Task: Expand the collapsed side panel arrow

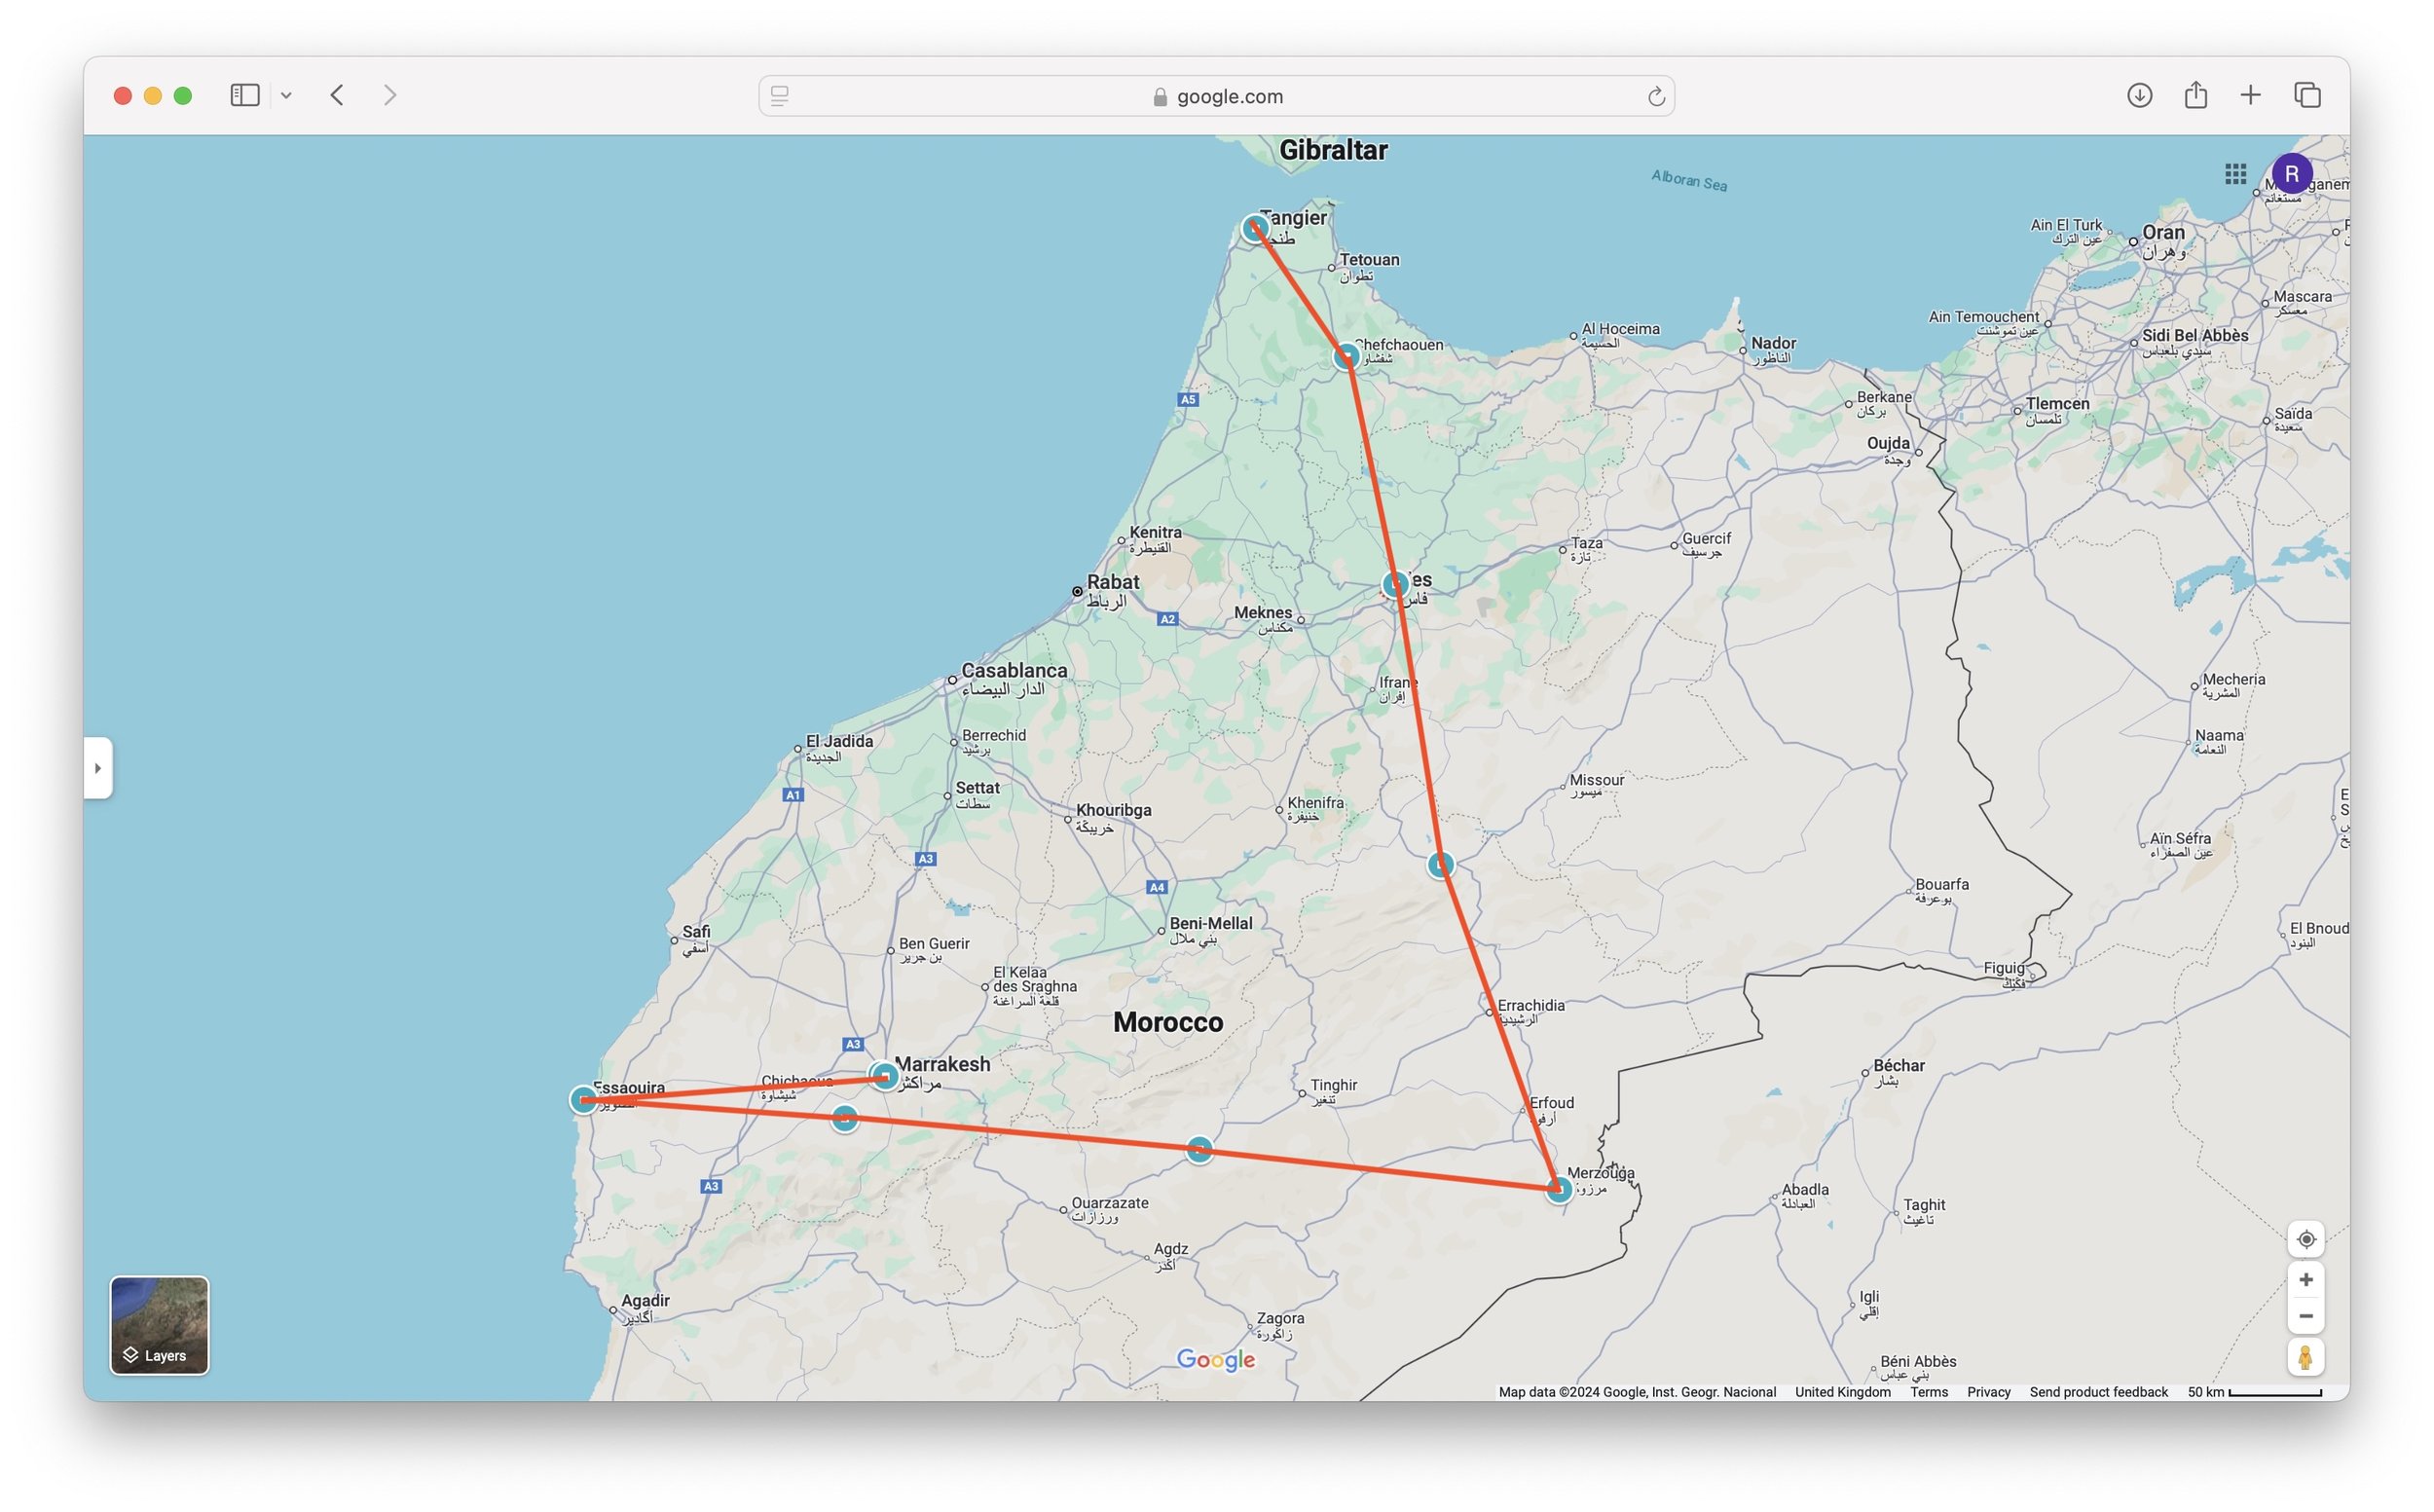Action: (98, 768)
